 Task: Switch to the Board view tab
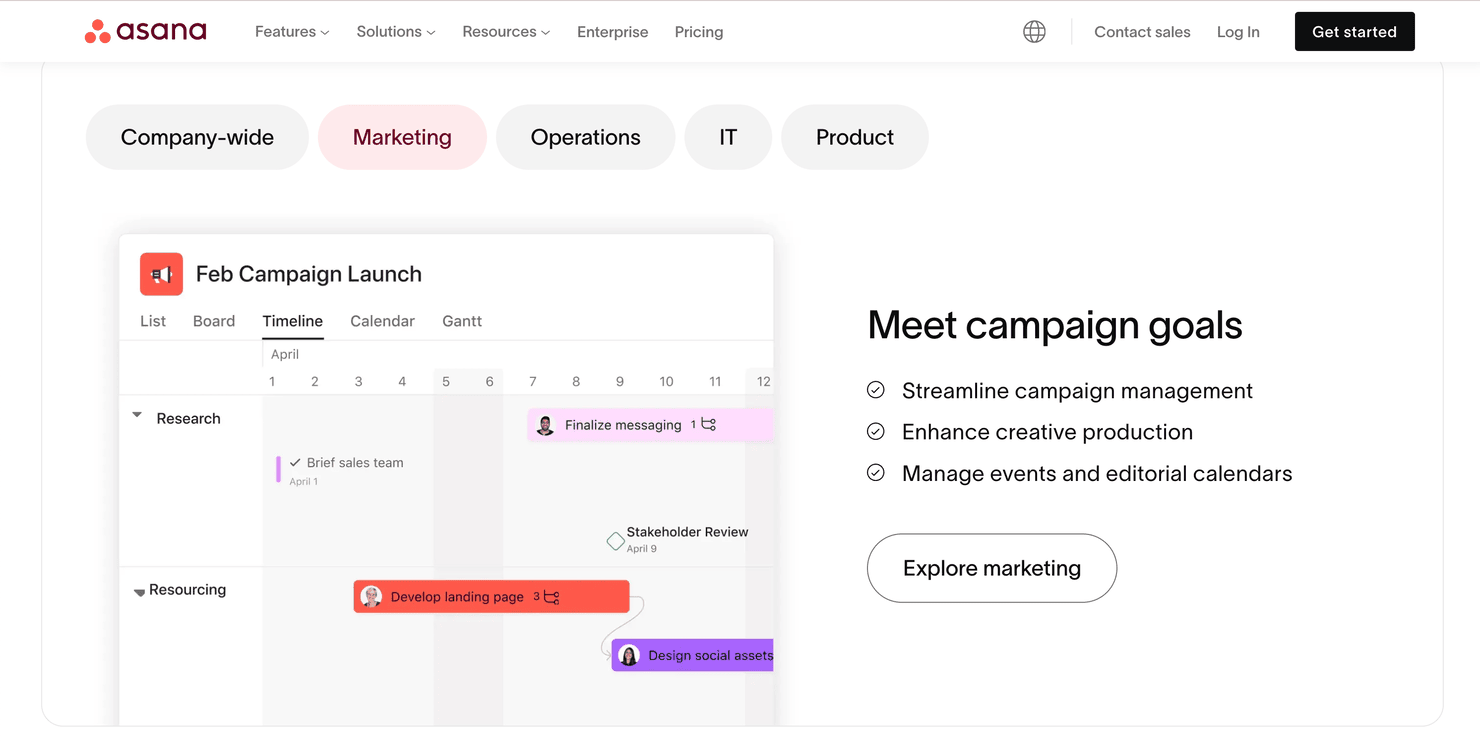214,321
